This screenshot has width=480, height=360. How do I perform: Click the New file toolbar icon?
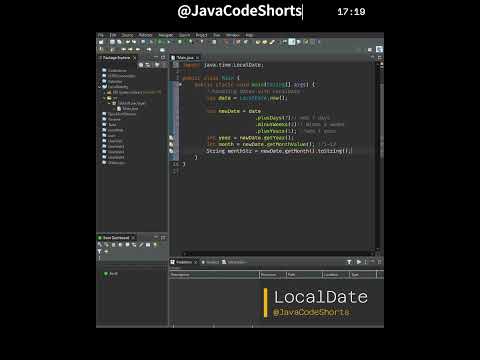101,42
